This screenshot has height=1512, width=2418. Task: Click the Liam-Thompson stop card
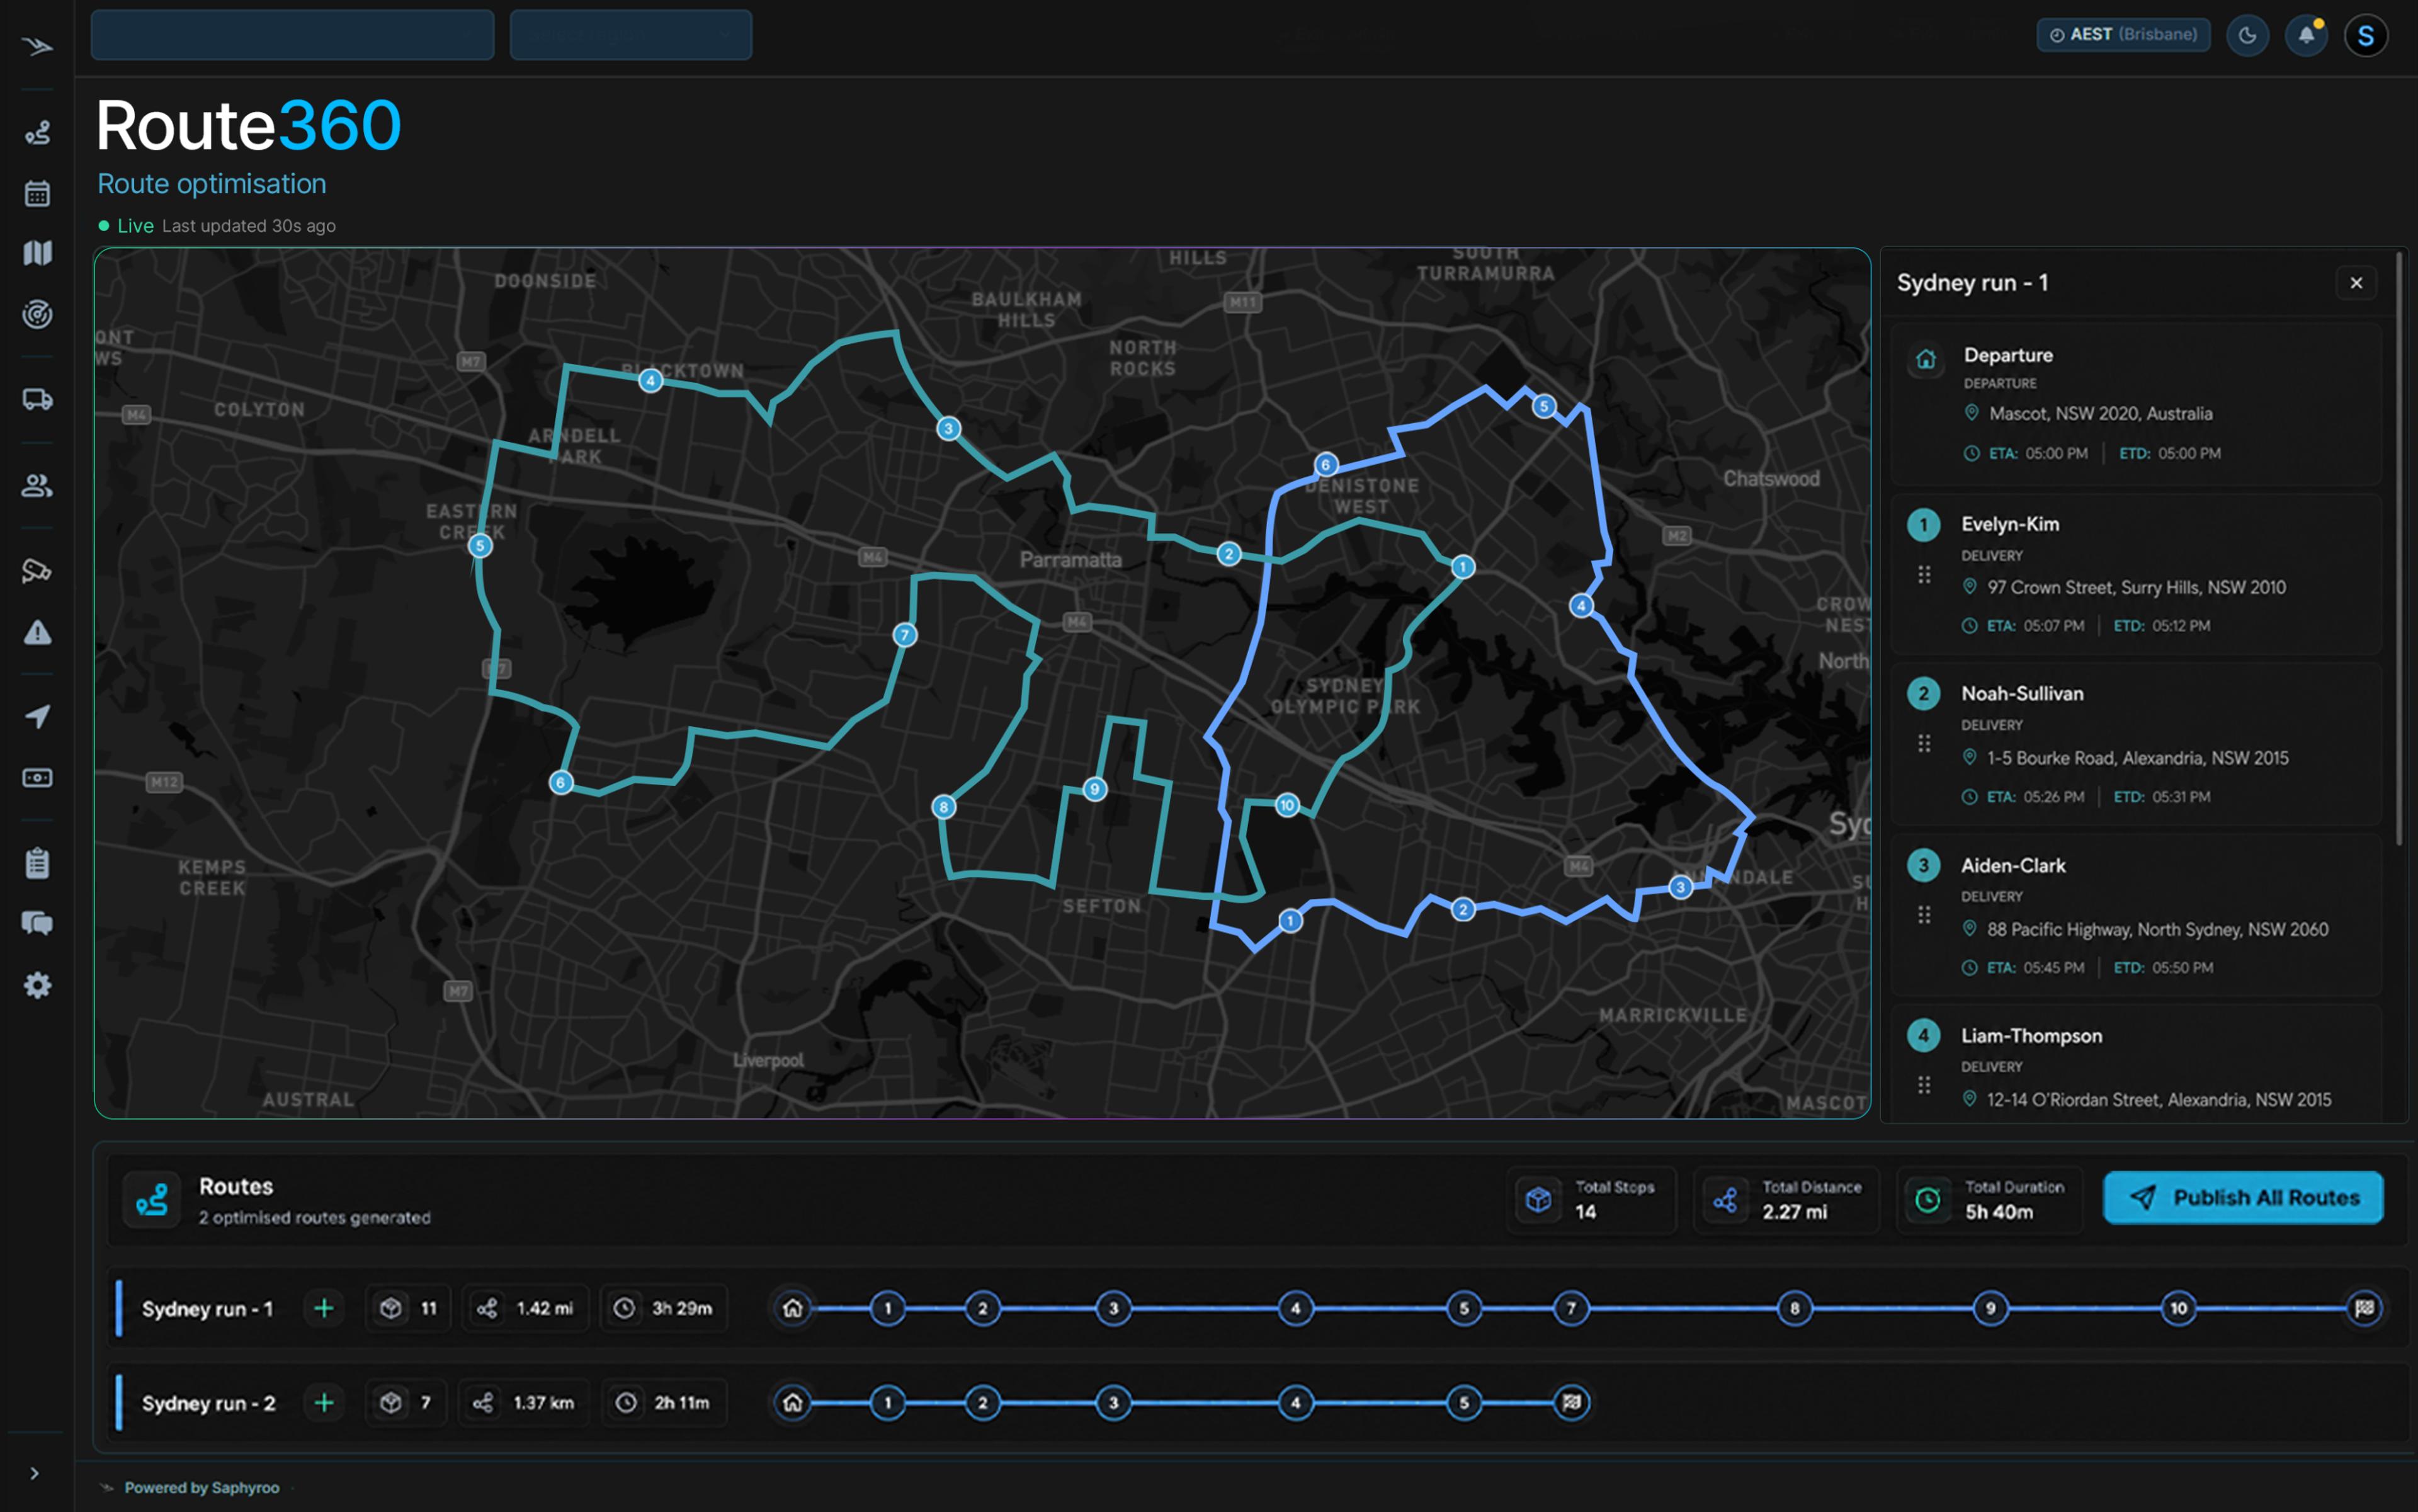click(x=2136, y=1064)
